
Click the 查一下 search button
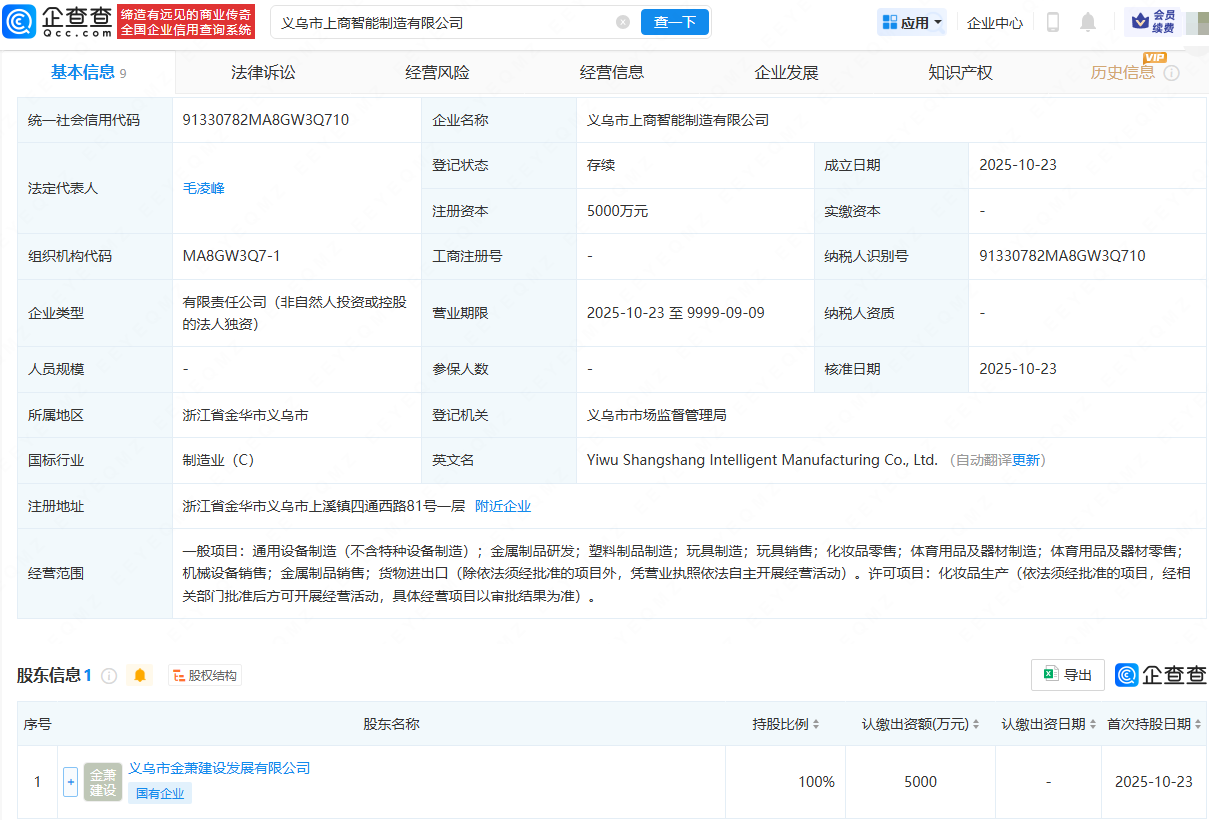click(675, 22)
